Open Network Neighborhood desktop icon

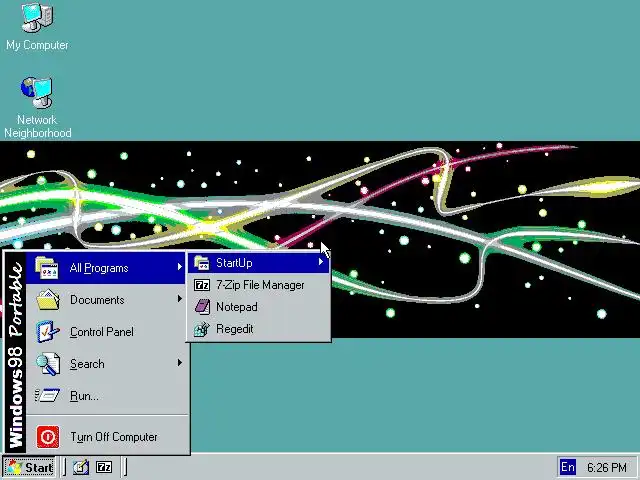pyautogui.click(x=37, y=92)
